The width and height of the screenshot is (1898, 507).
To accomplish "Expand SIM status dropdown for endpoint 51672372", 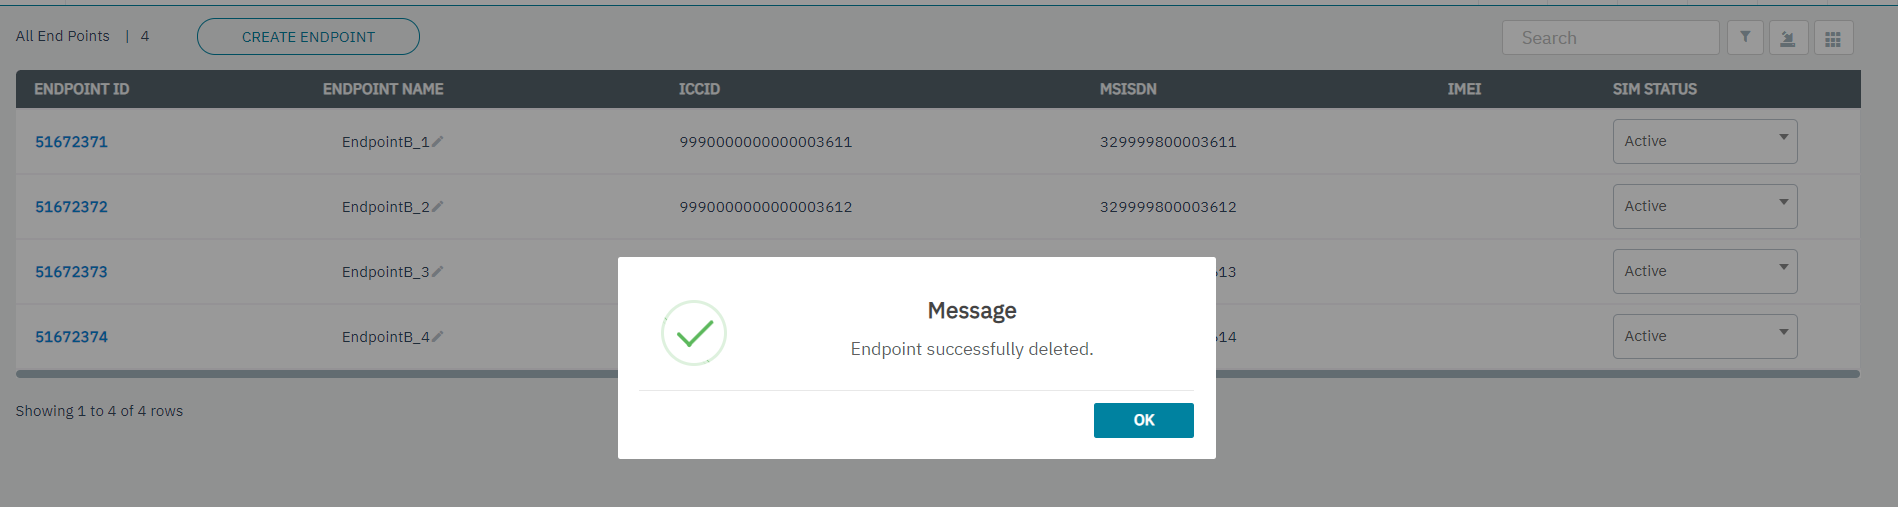I will 1704,207.
